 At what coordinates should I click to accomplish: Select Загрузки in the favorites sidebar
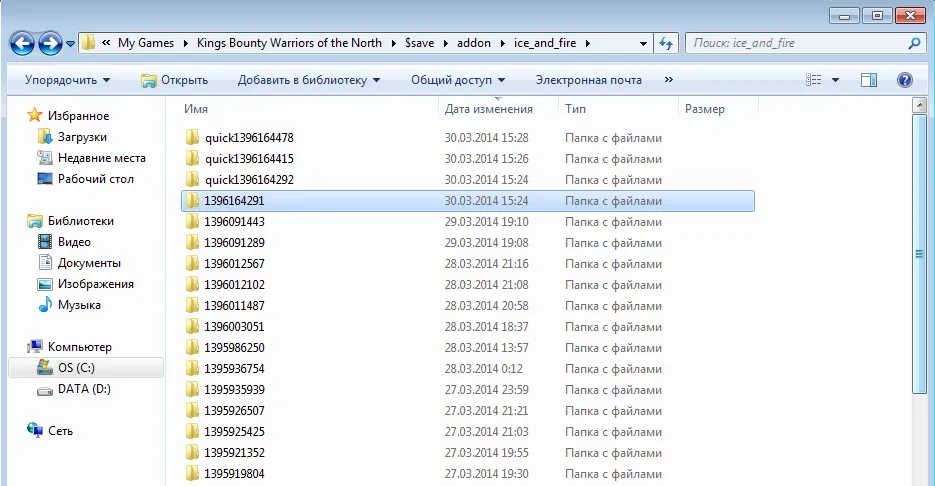tap(82, 137)
